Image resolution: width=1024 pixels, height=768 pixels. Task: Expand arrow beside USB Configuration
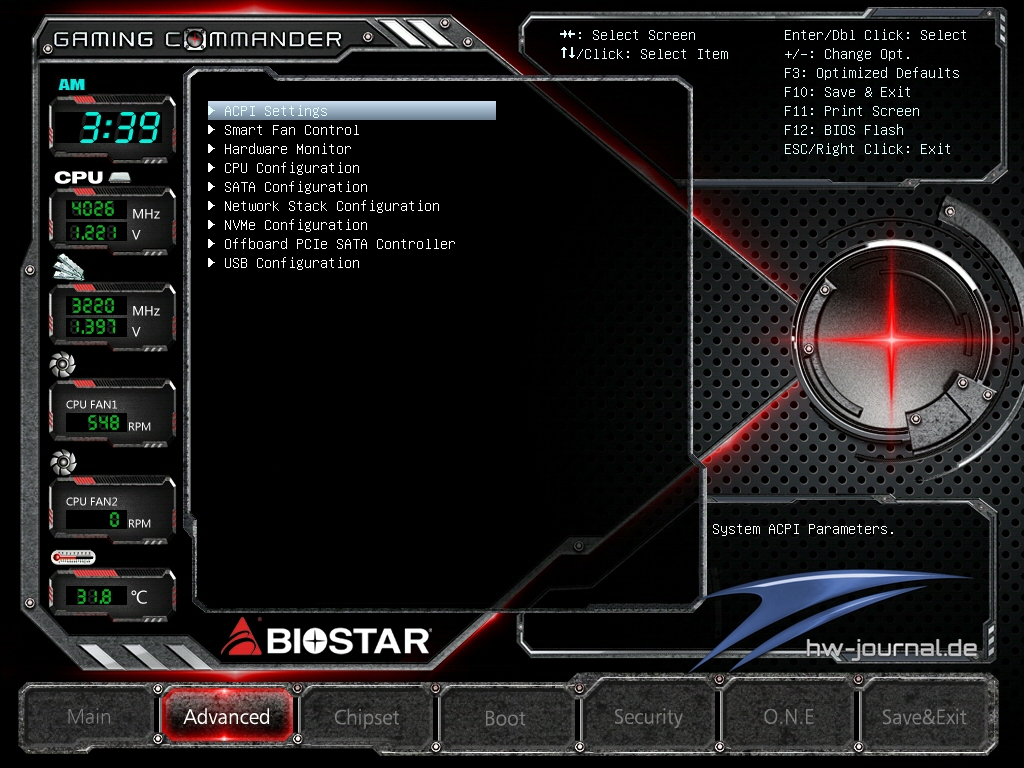[x=212, y=263]
